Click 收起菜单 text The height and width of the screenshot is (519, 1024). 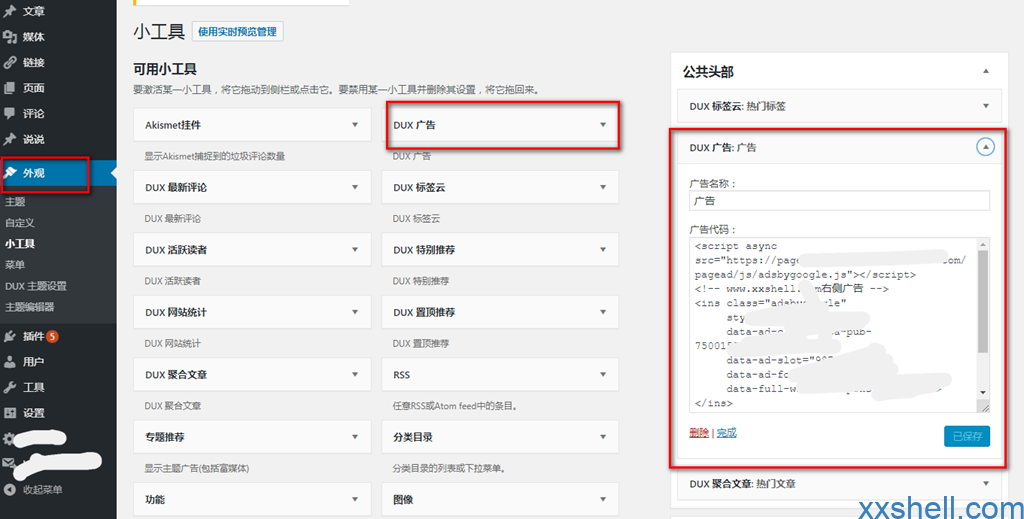tap(43, 490)
